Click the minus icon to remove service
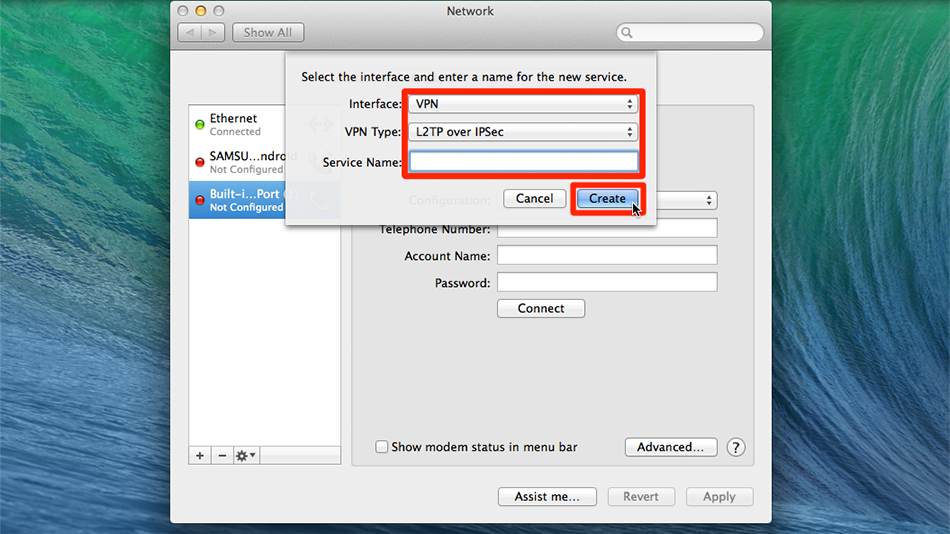The image size is (950, 534). tap(221, 455)
